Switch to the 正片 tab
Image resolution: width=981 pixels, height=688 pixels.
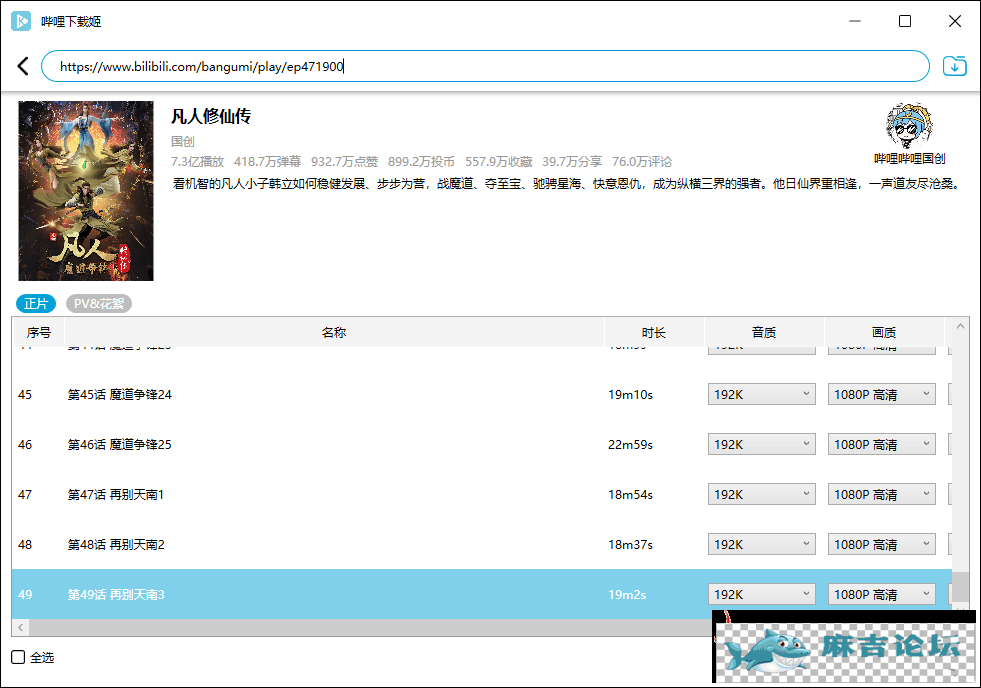pyautogui.click(x=36, y=303)
